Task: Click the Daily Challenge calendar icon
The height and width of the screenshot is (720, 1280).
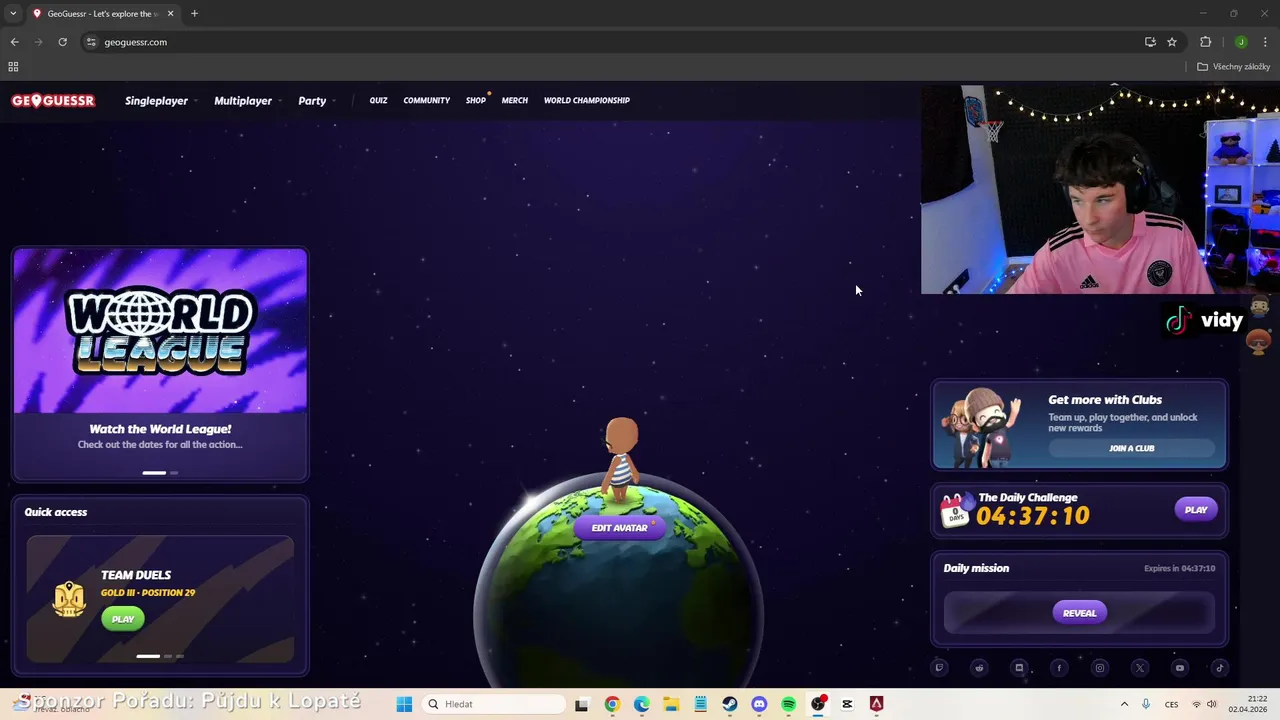Action: [956, 511]
